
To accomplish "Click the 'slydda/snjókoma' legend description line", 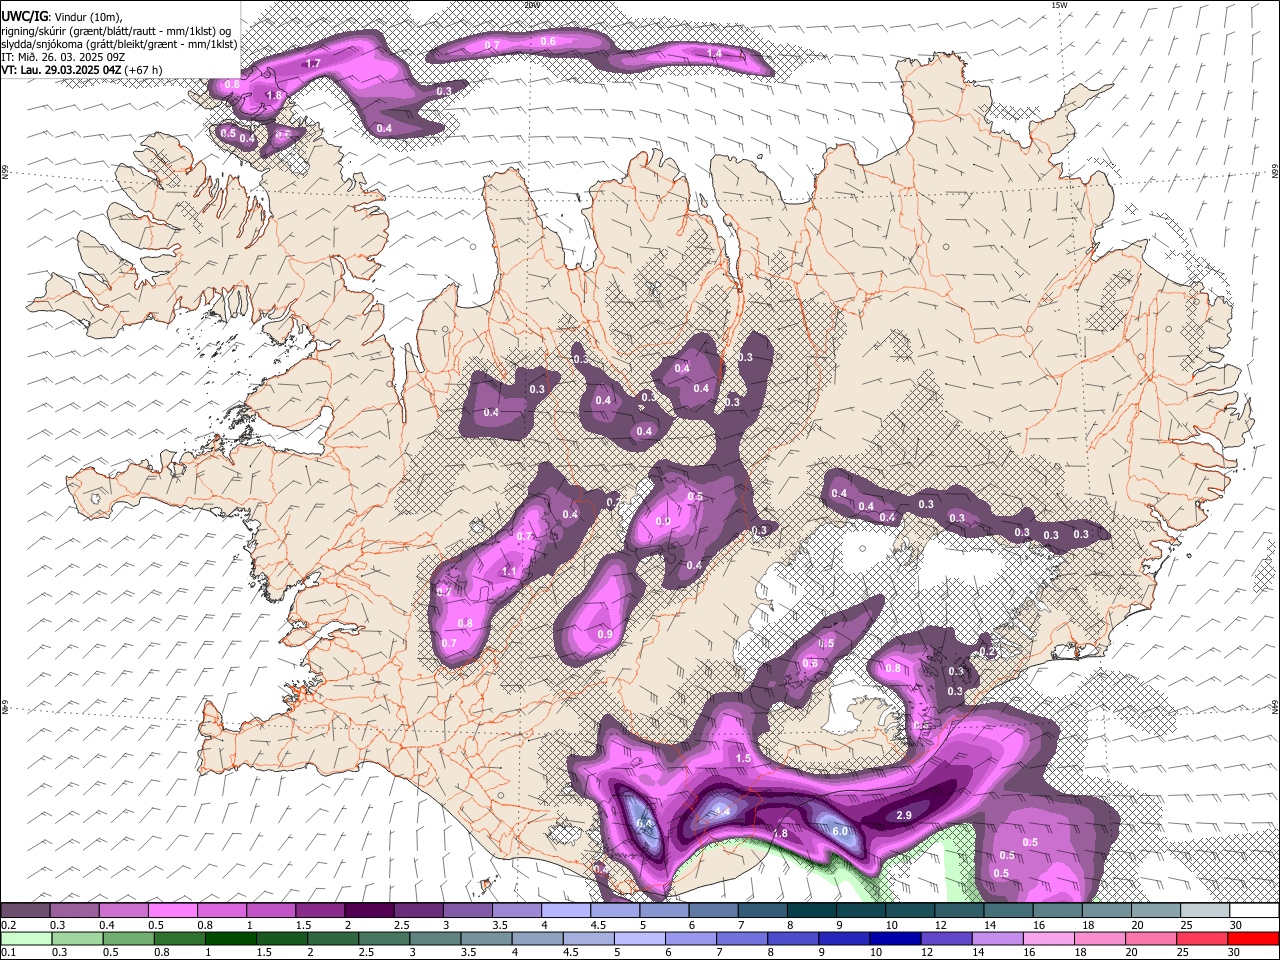I will point(119,44).
